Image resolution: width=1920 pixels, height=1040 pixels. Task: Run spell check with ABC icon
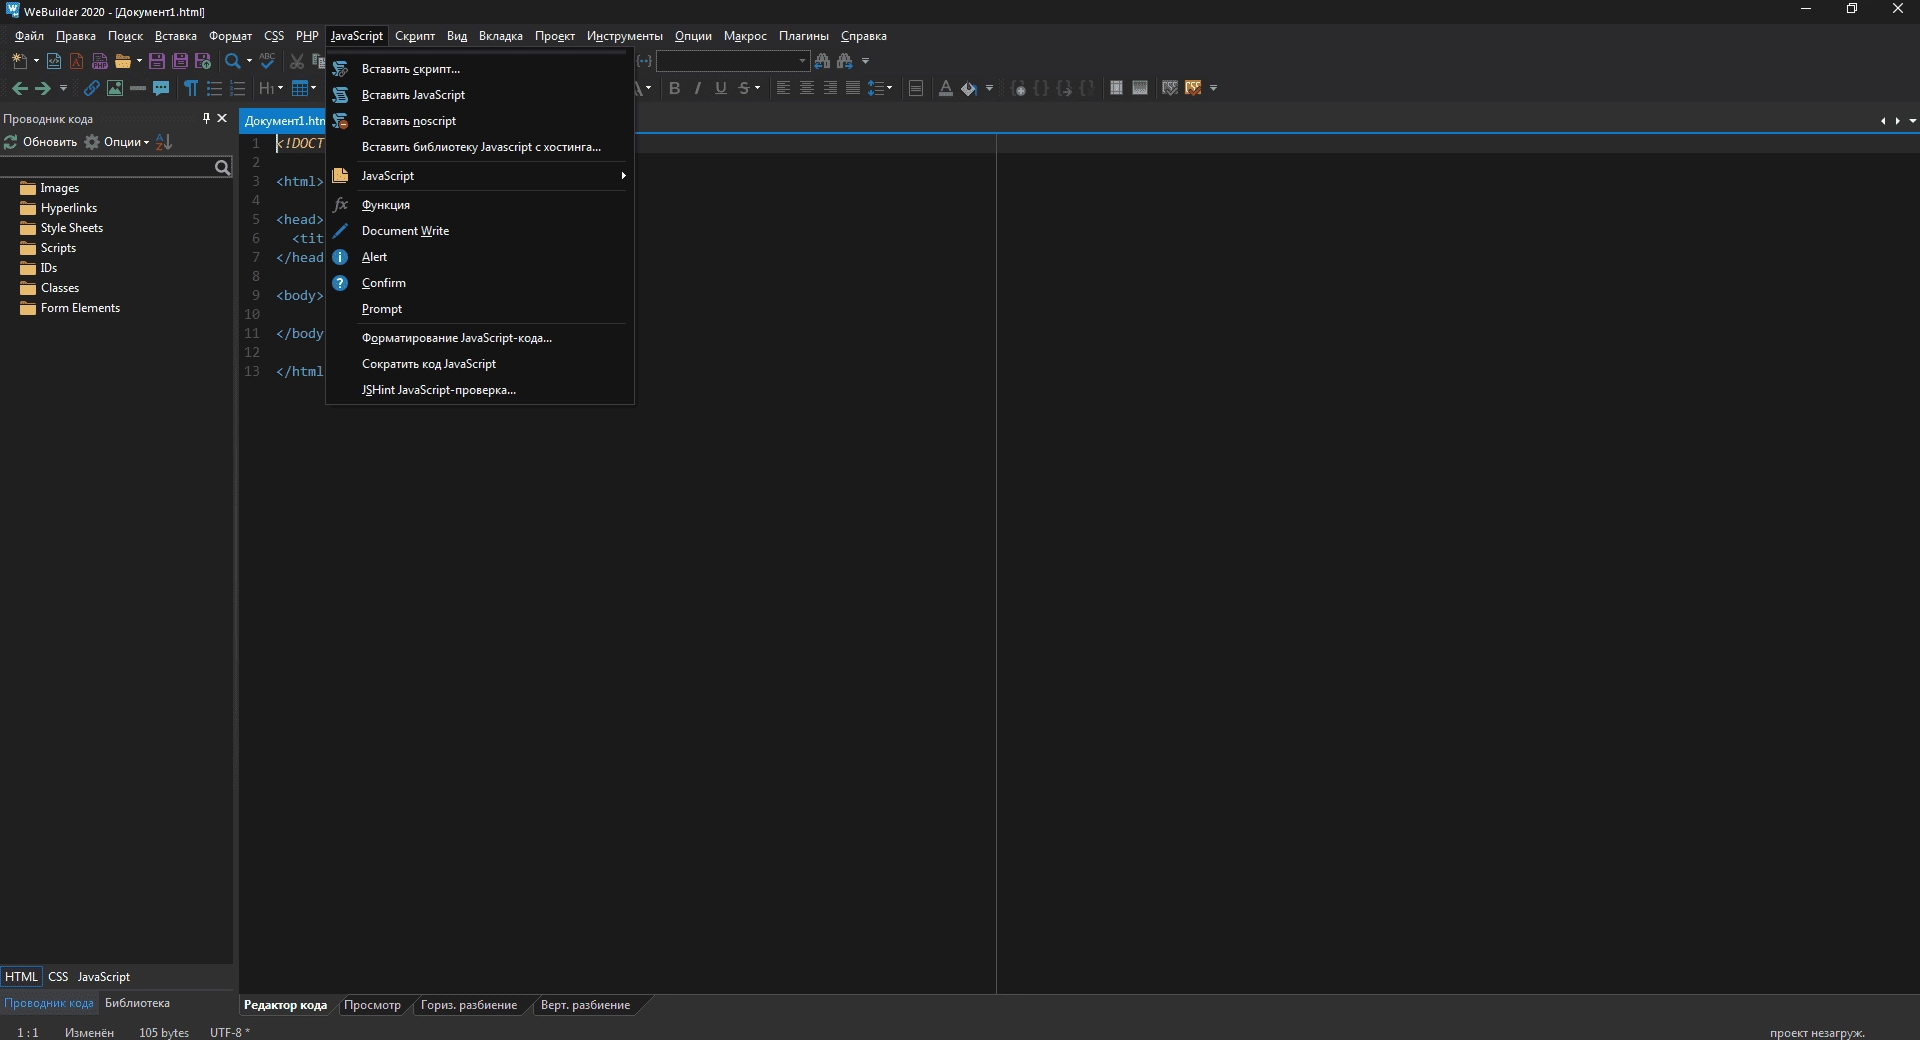(267, 61)
